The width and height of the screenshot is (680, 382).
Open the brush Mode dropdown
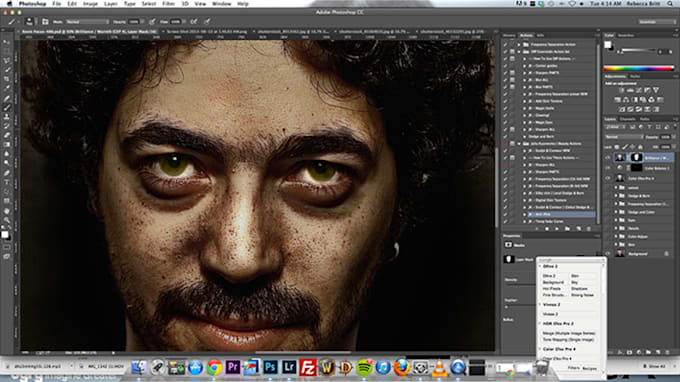87,22
